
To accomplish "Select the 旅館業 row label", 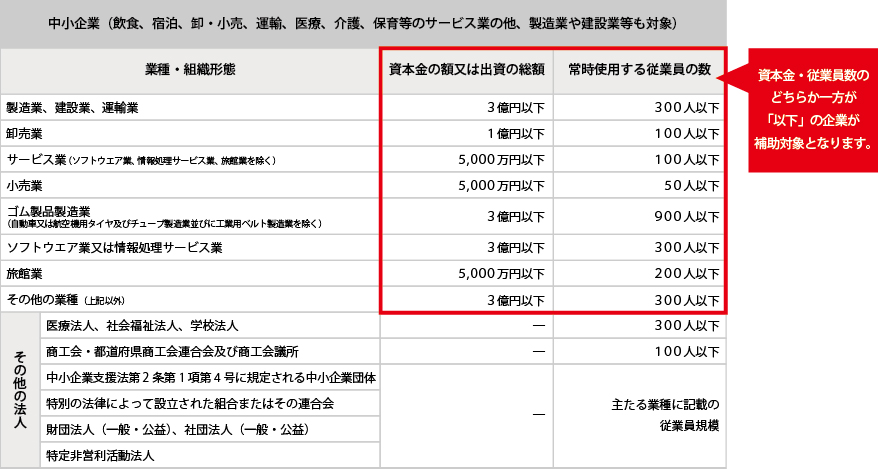I will pos(25,273).
